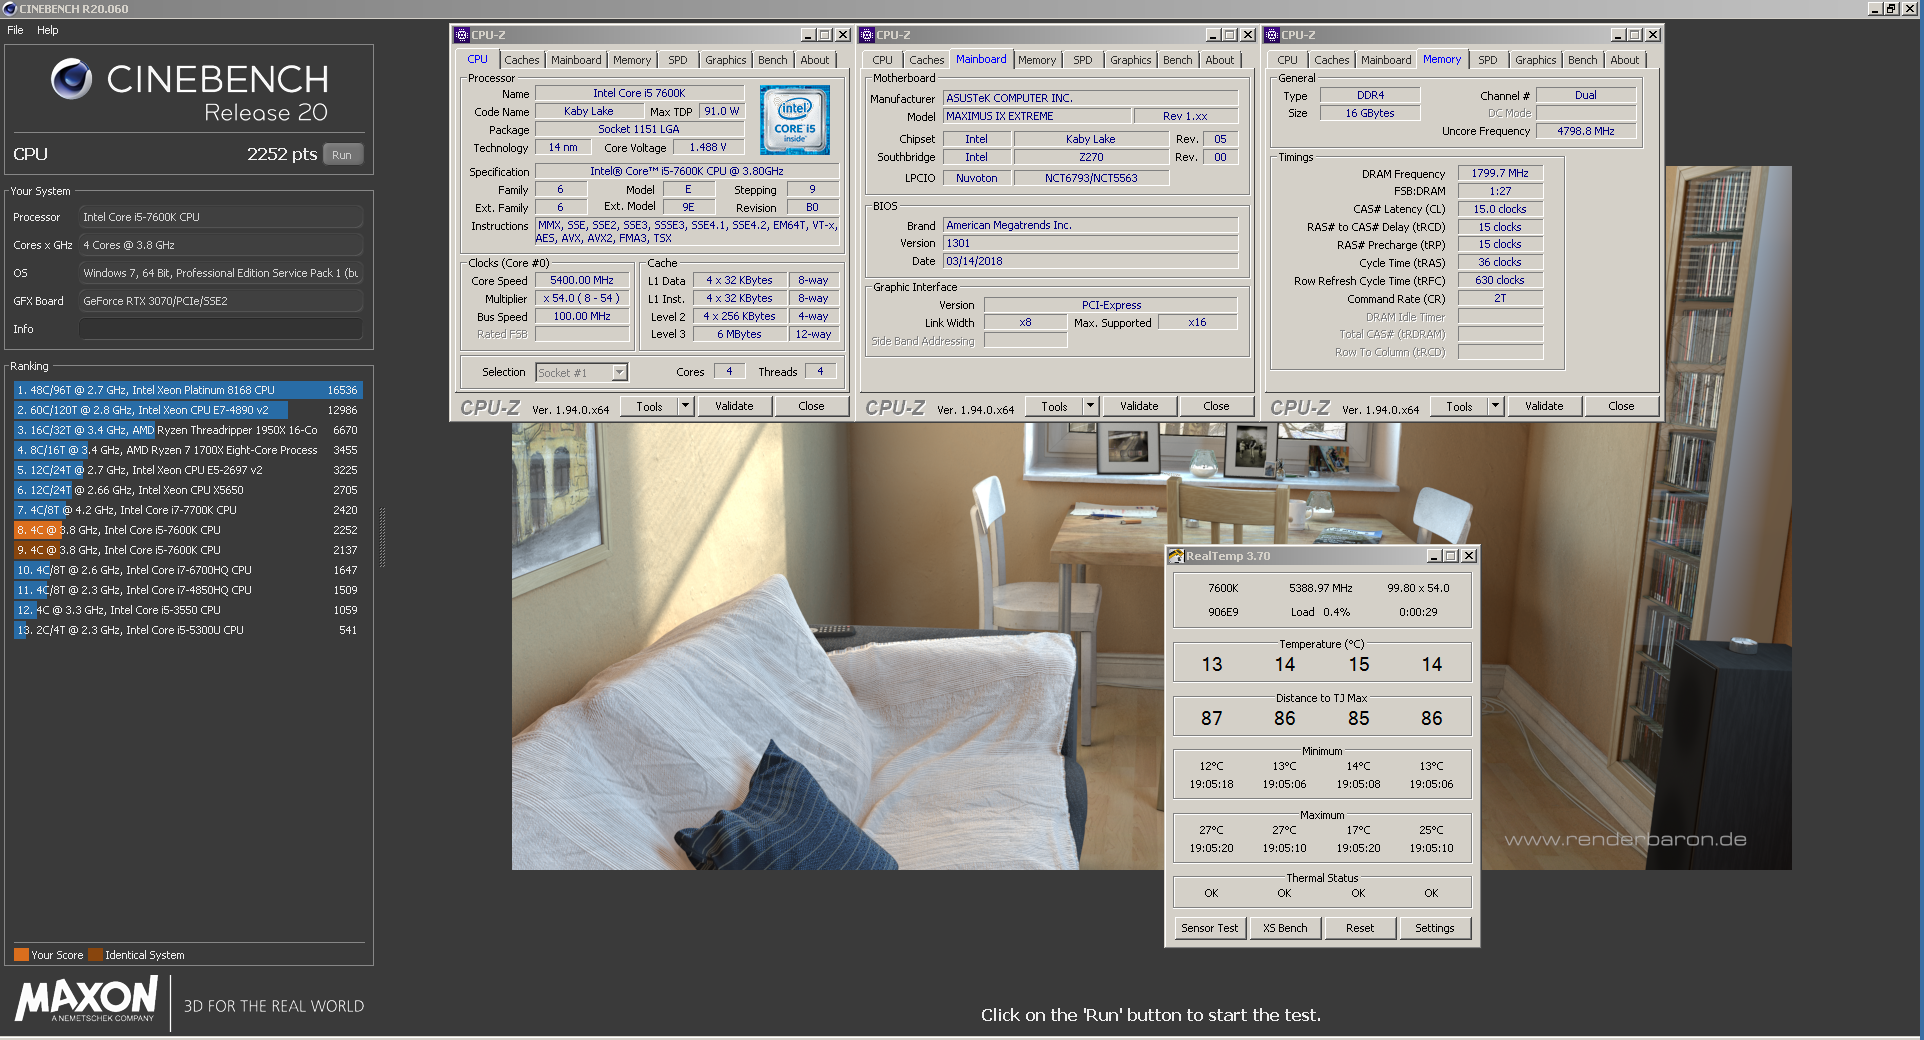Image resolution: width=1924 pixels, height=1040 pixels.
Task: Open Tools dropdown arrow in Memory window
Action: (1496, 406)
